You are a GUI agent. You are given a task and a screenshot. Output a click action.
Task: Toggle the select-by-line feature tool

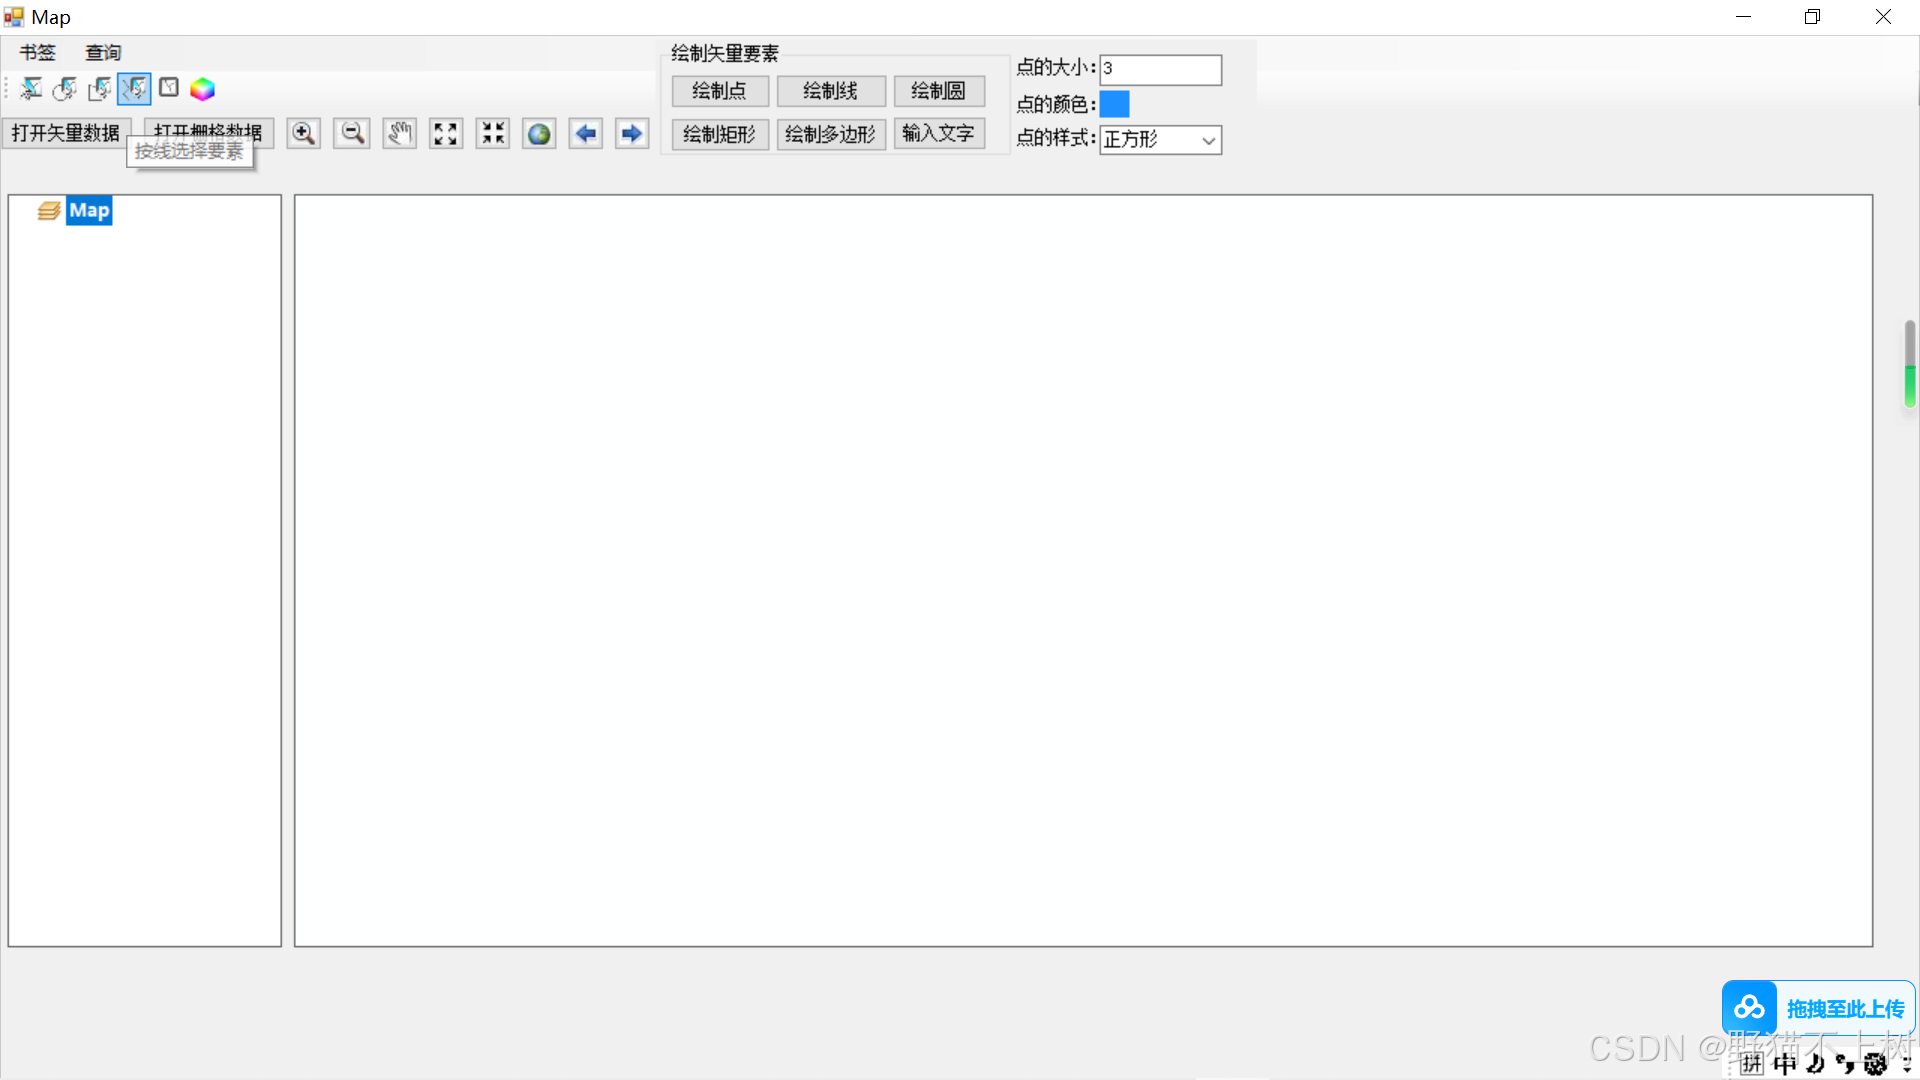134,89
